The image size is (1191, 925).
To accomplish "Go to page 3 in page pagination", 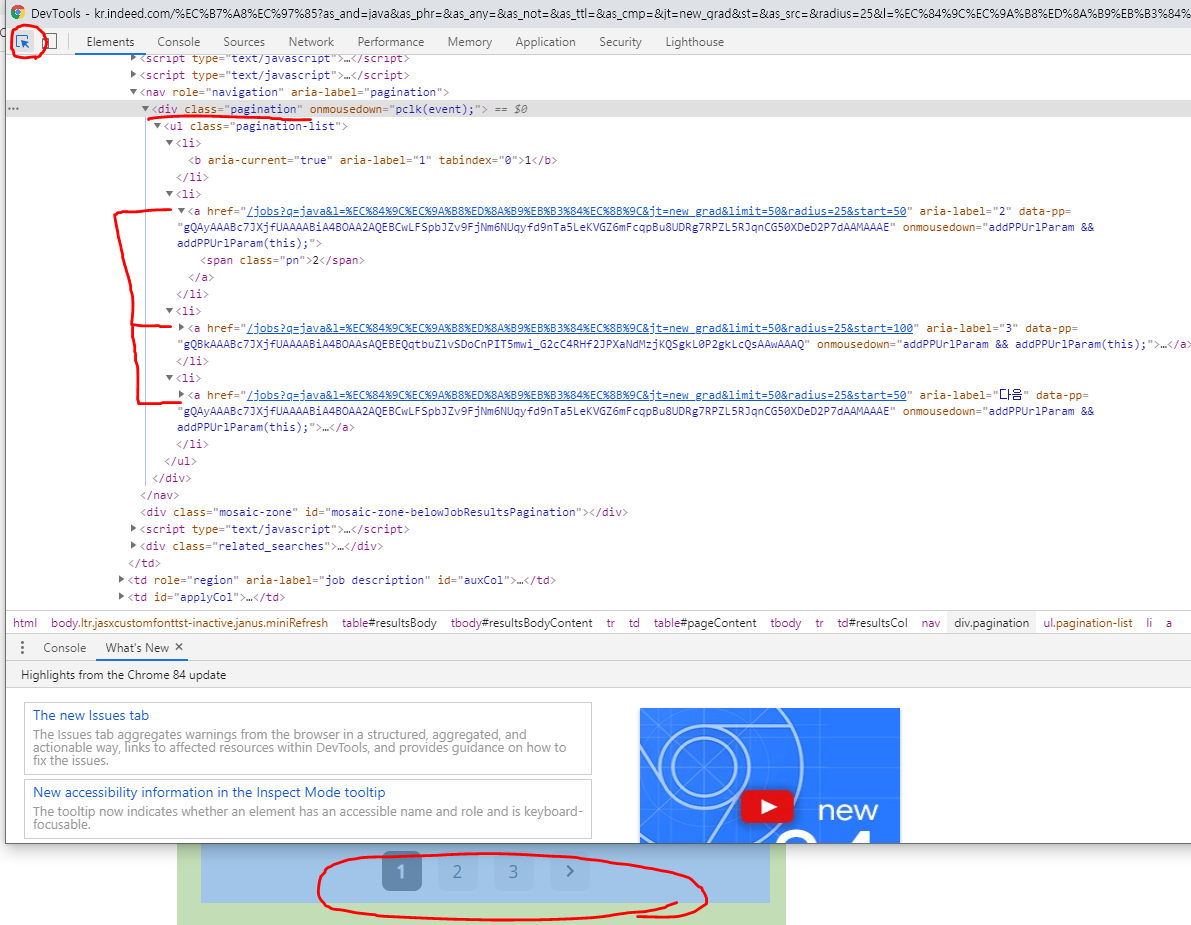I will tap(513, 871).
